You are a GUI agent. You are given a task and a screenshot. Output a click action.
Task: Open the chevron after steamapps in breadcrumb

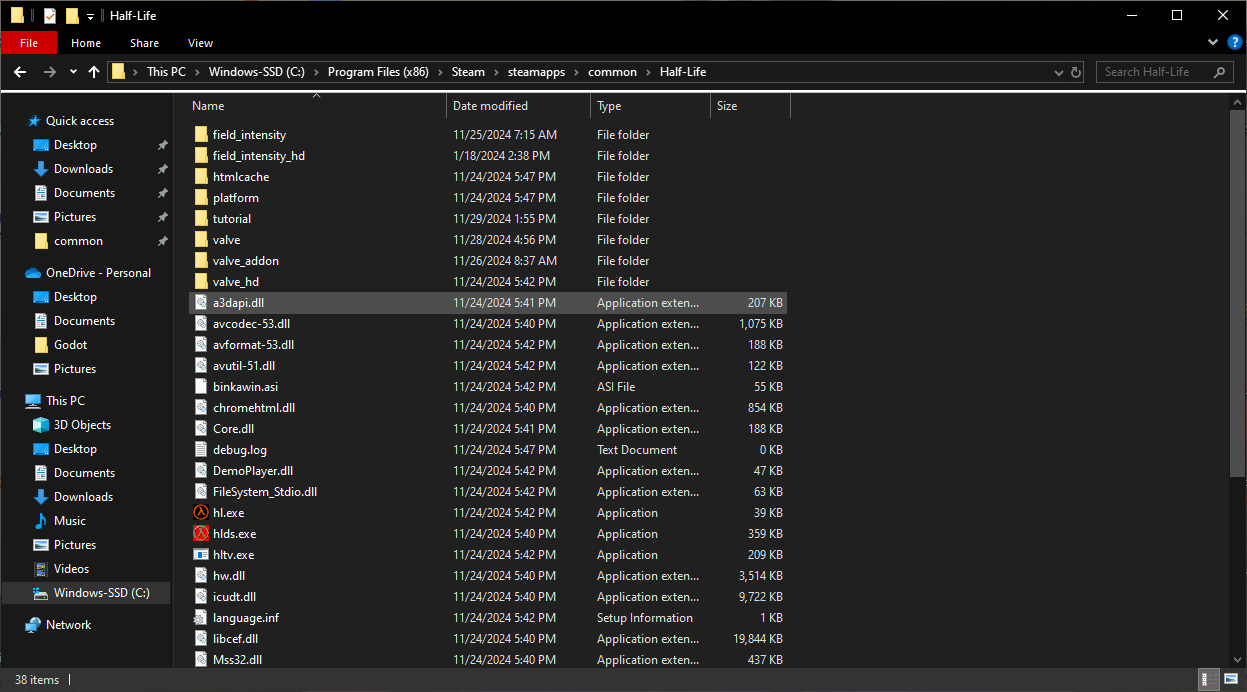(x=578, y=72)
